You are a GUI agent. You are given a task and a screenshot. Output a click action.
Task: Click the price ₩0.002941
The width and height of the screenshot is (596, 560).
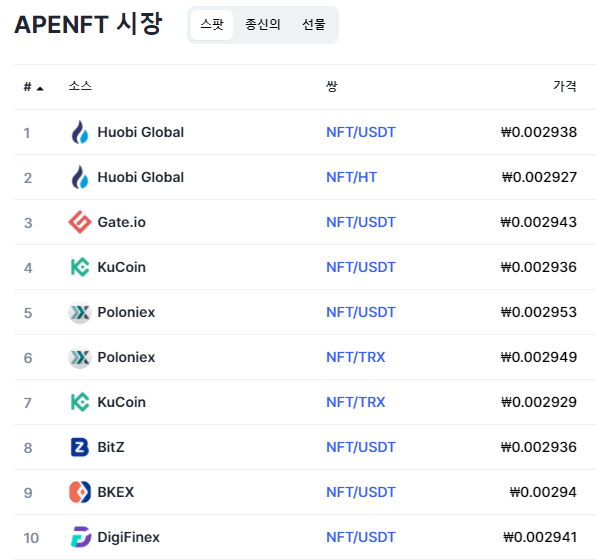click(x=540, y=537)
